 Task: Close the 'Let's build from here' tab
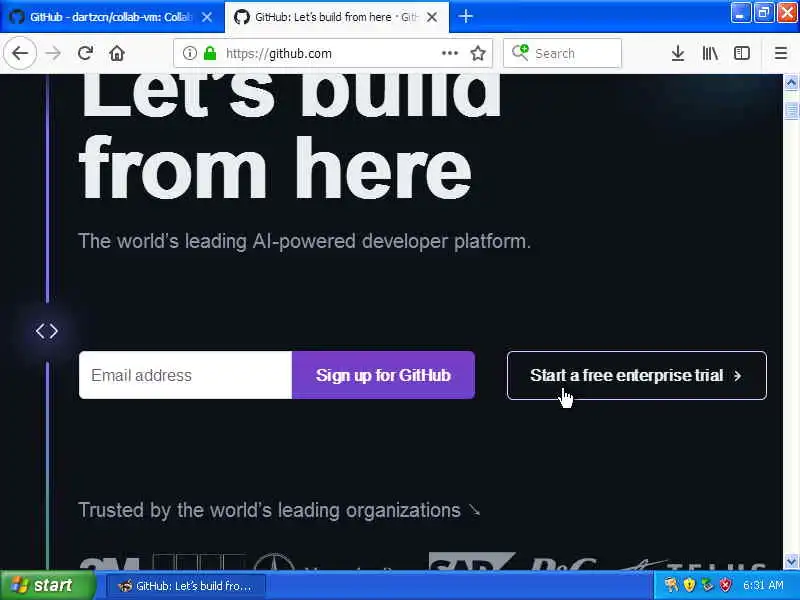432,17
